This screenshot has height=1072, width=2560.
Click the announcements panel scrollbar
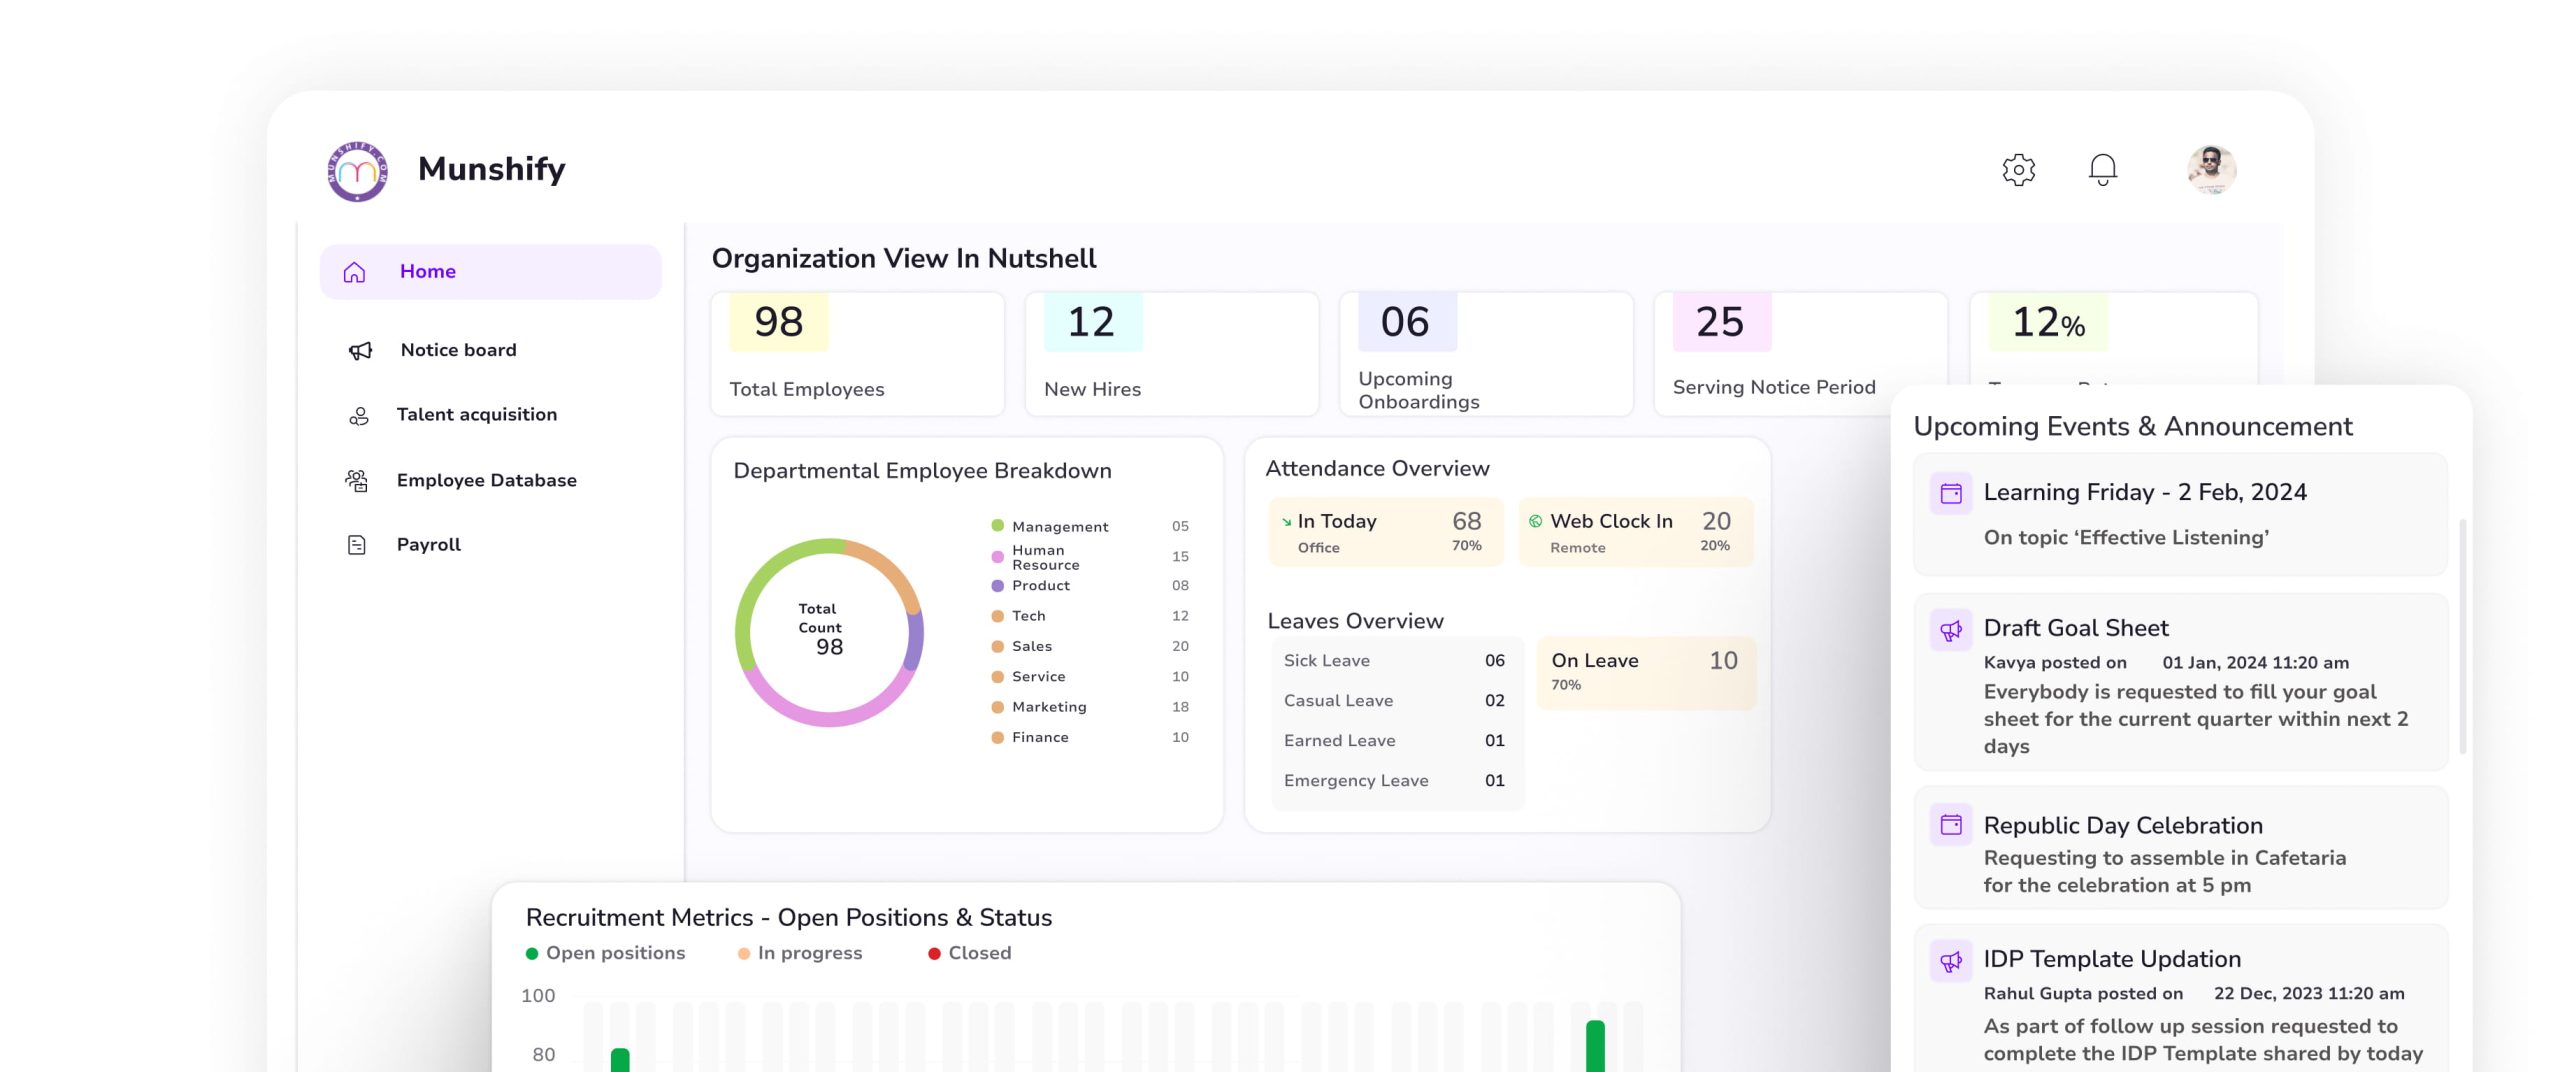point(2462,636)
